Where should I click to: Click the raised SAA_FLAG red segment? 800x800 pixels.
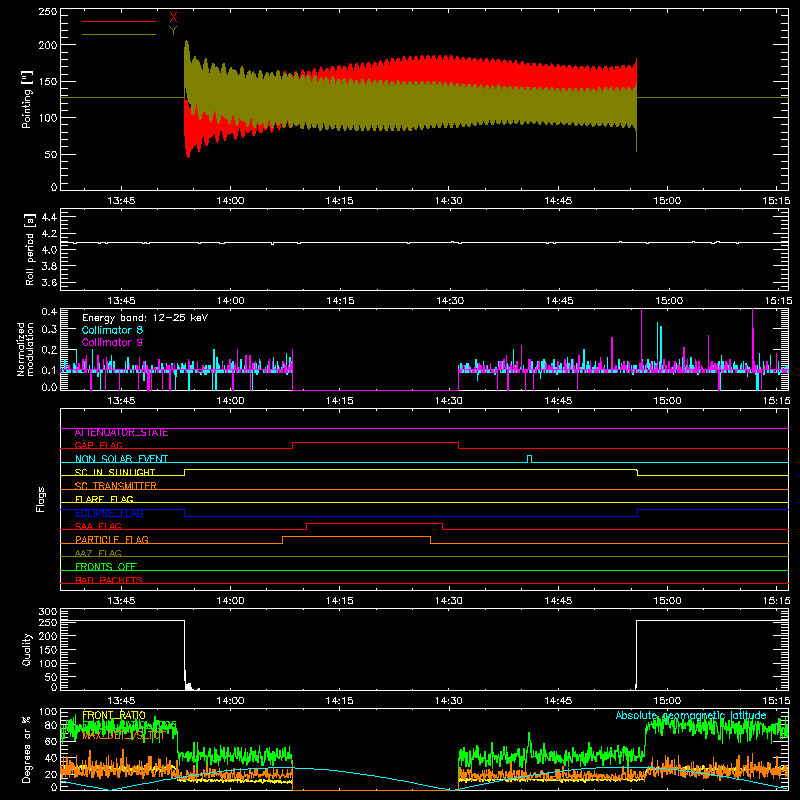[374, 523]
